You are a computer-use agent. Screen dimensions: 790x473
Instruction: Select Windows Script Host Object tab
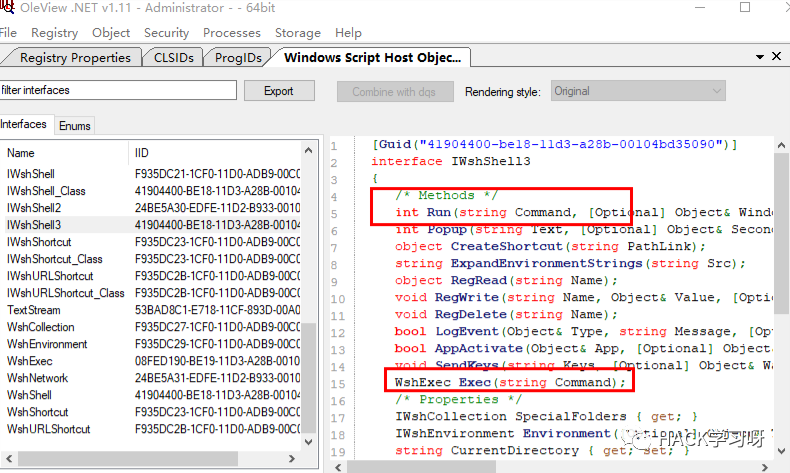372,57
